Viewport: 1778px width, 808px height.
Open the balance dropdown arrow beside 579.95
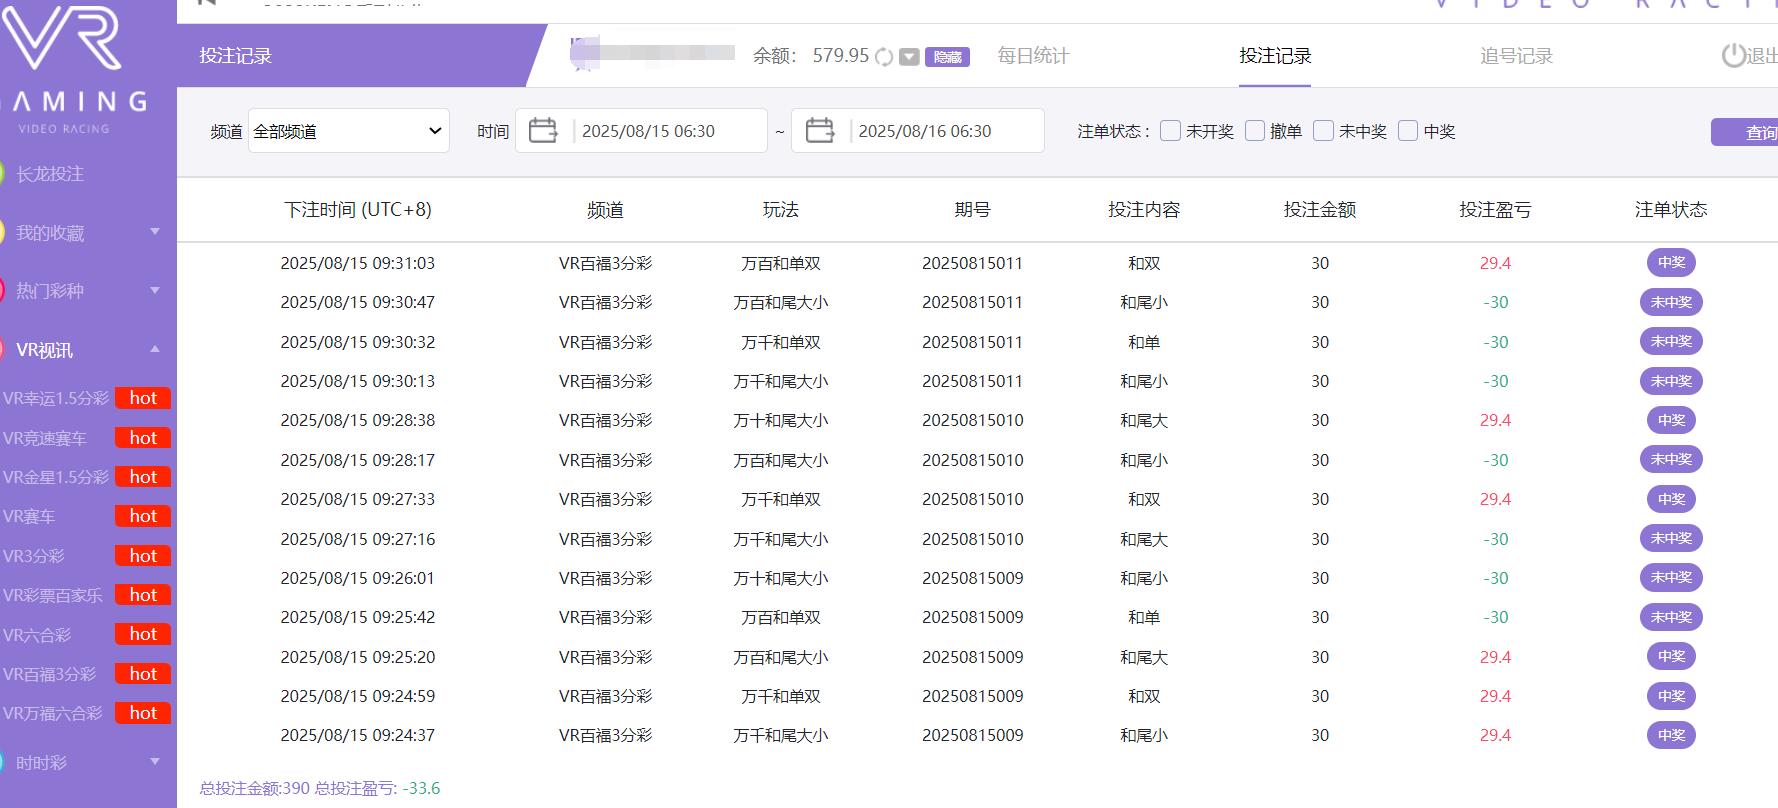point(909,57)
